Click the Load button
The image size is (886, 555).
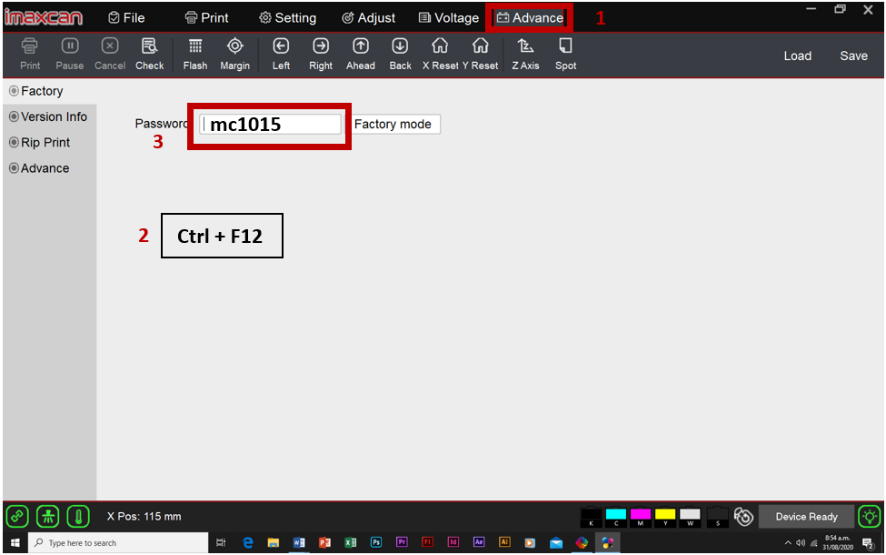point(797,56)
